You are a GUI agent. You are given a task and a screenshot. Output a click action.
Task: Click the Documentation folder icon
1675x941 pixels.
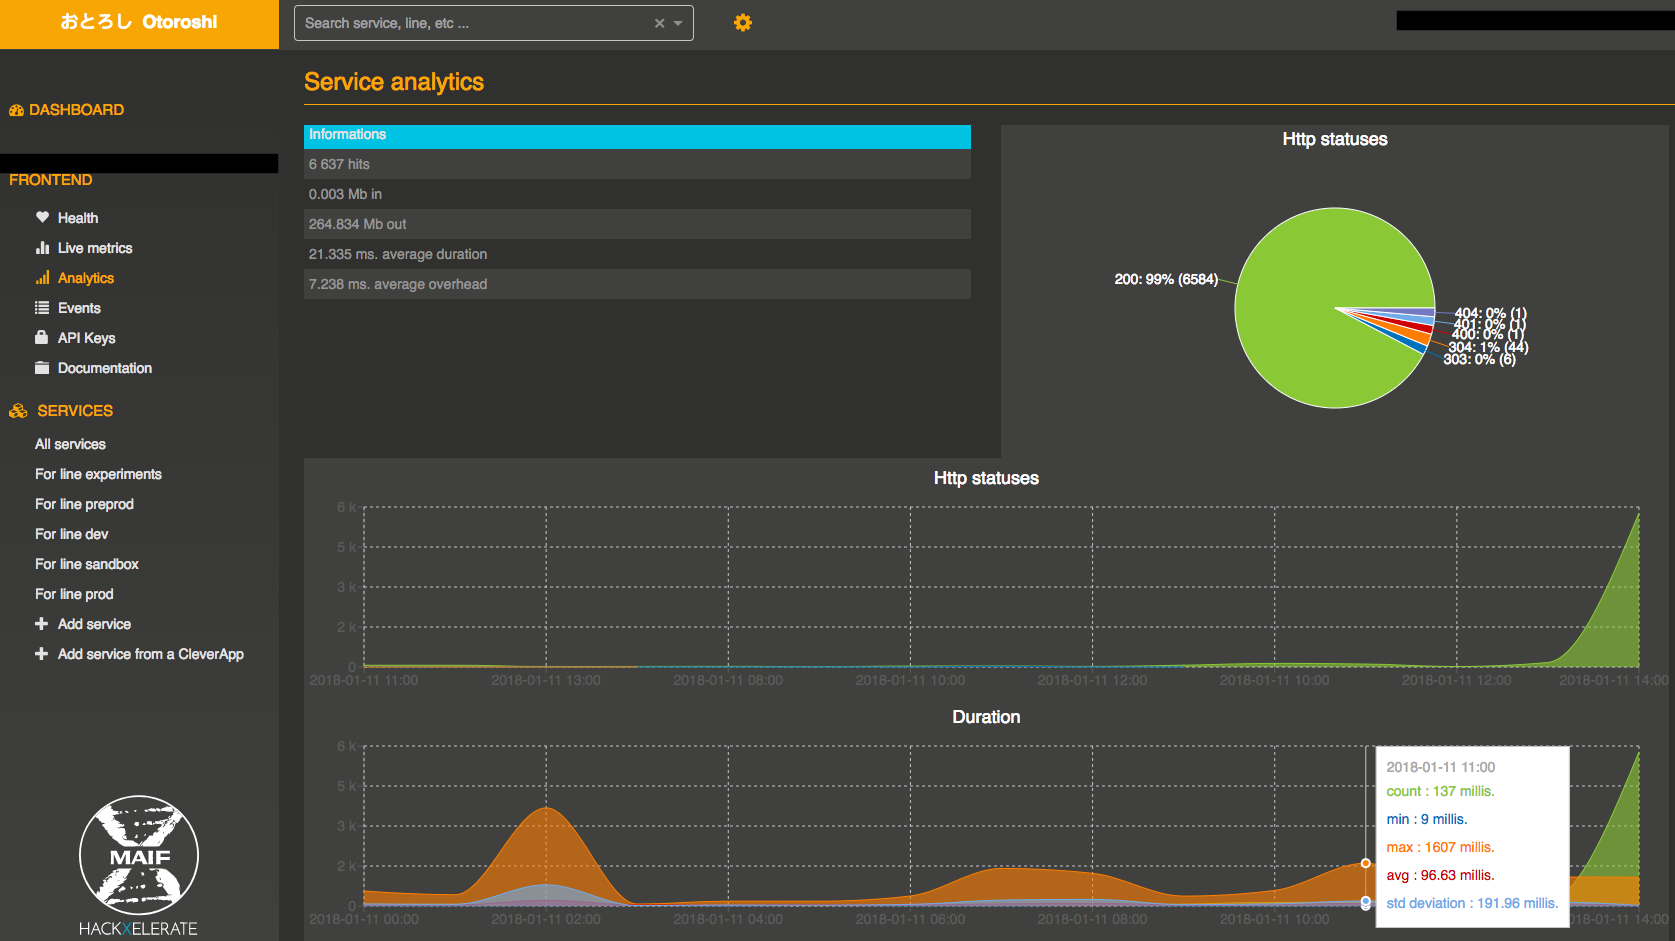42,368
